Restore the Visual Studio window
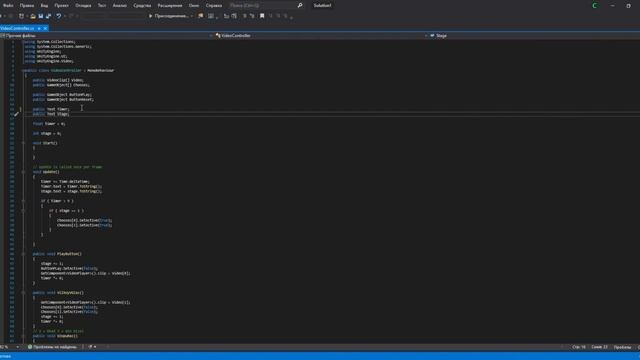 (629, 6)
